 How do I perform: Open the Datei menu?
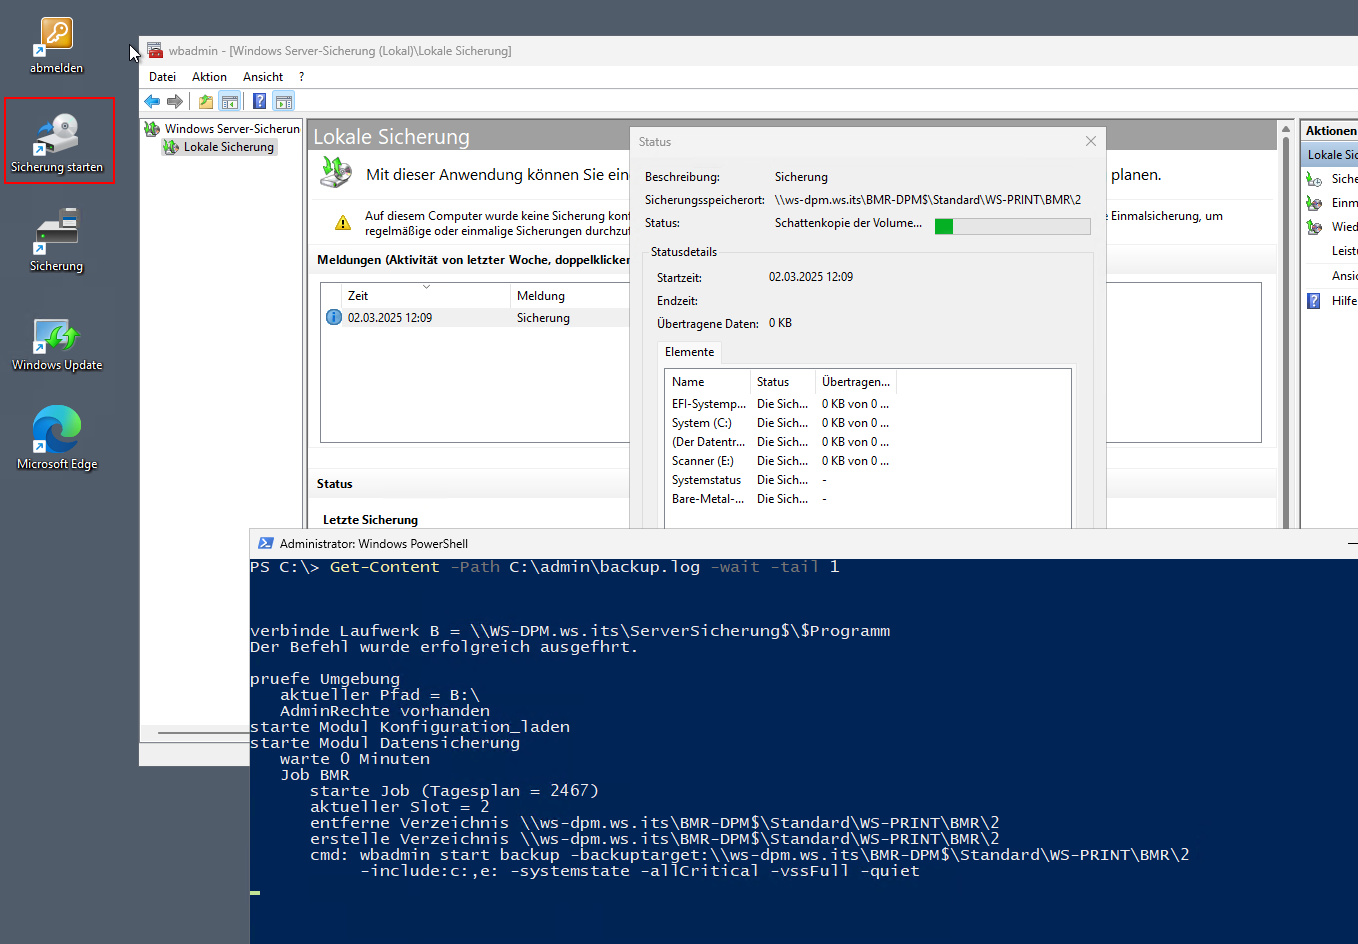tap(162, 77)
